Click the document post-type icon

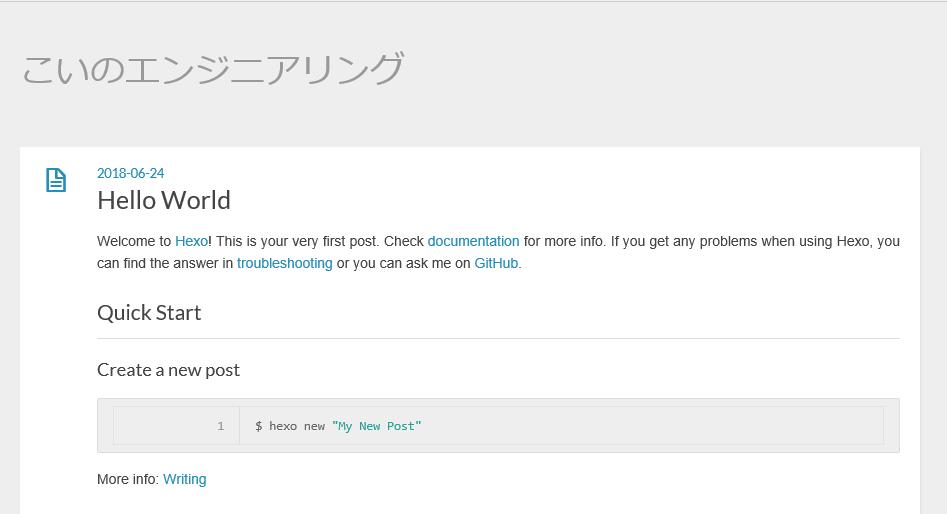[x=56, y=180]
